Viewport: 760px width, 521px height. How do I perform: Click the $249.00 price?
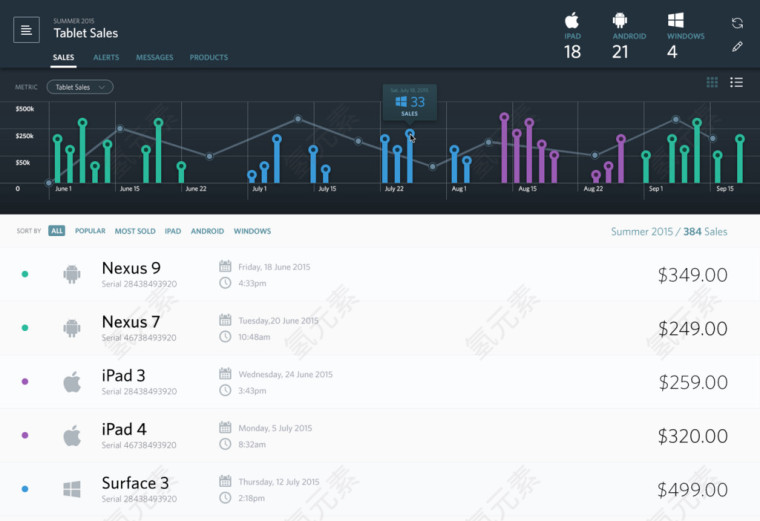tap(693, 329)
